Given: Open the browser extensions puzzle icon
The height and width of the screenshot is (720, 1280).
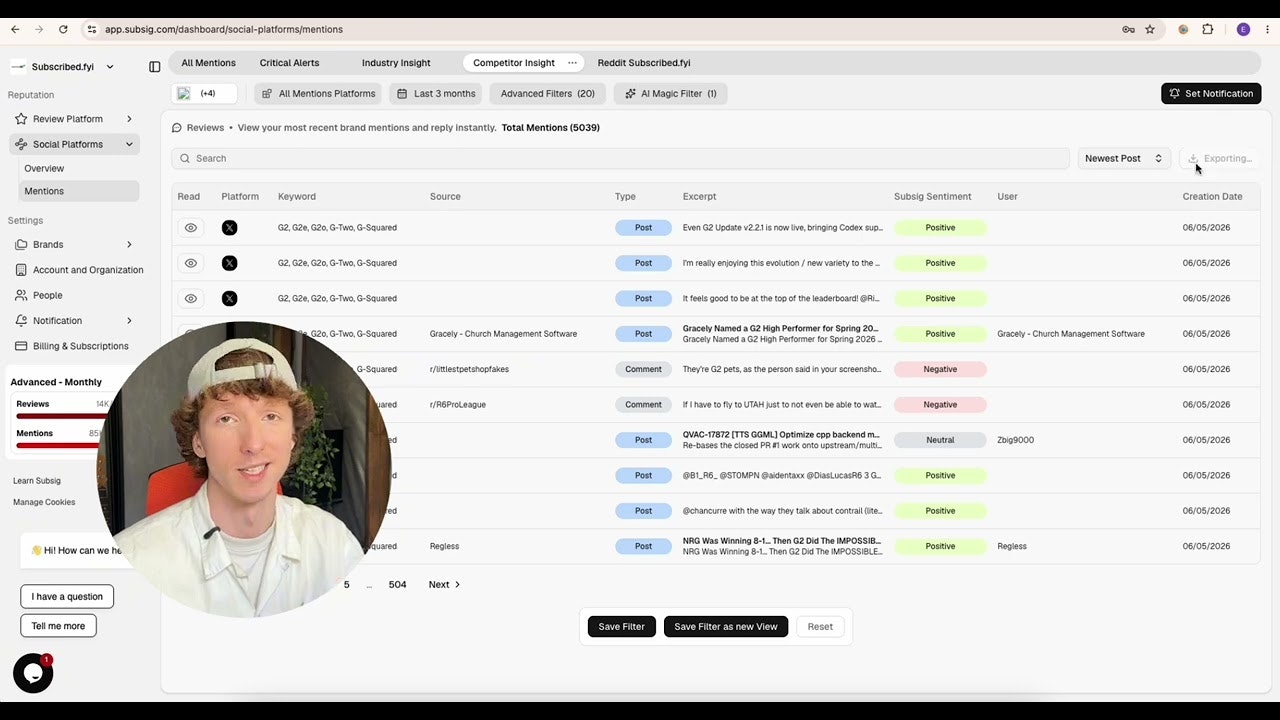Looking at the screenshot, I should [1208, 29].
